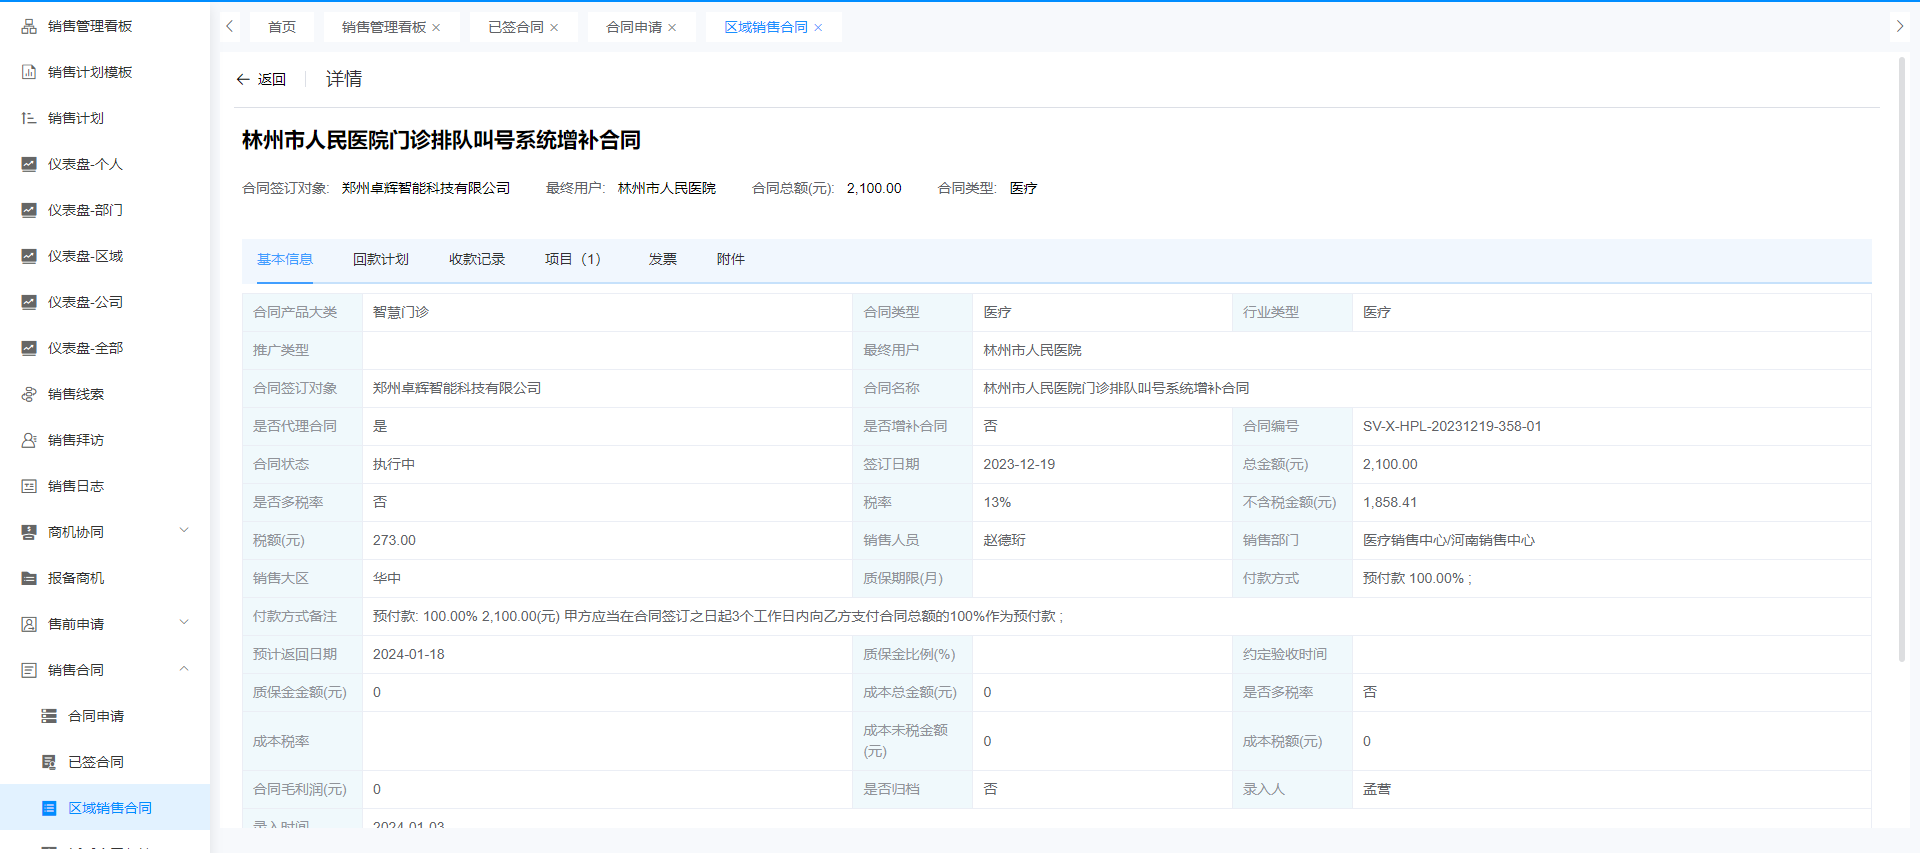Collapse the 销售合同 menu chevron
The image size is (1920, 853).
point(184,669)
